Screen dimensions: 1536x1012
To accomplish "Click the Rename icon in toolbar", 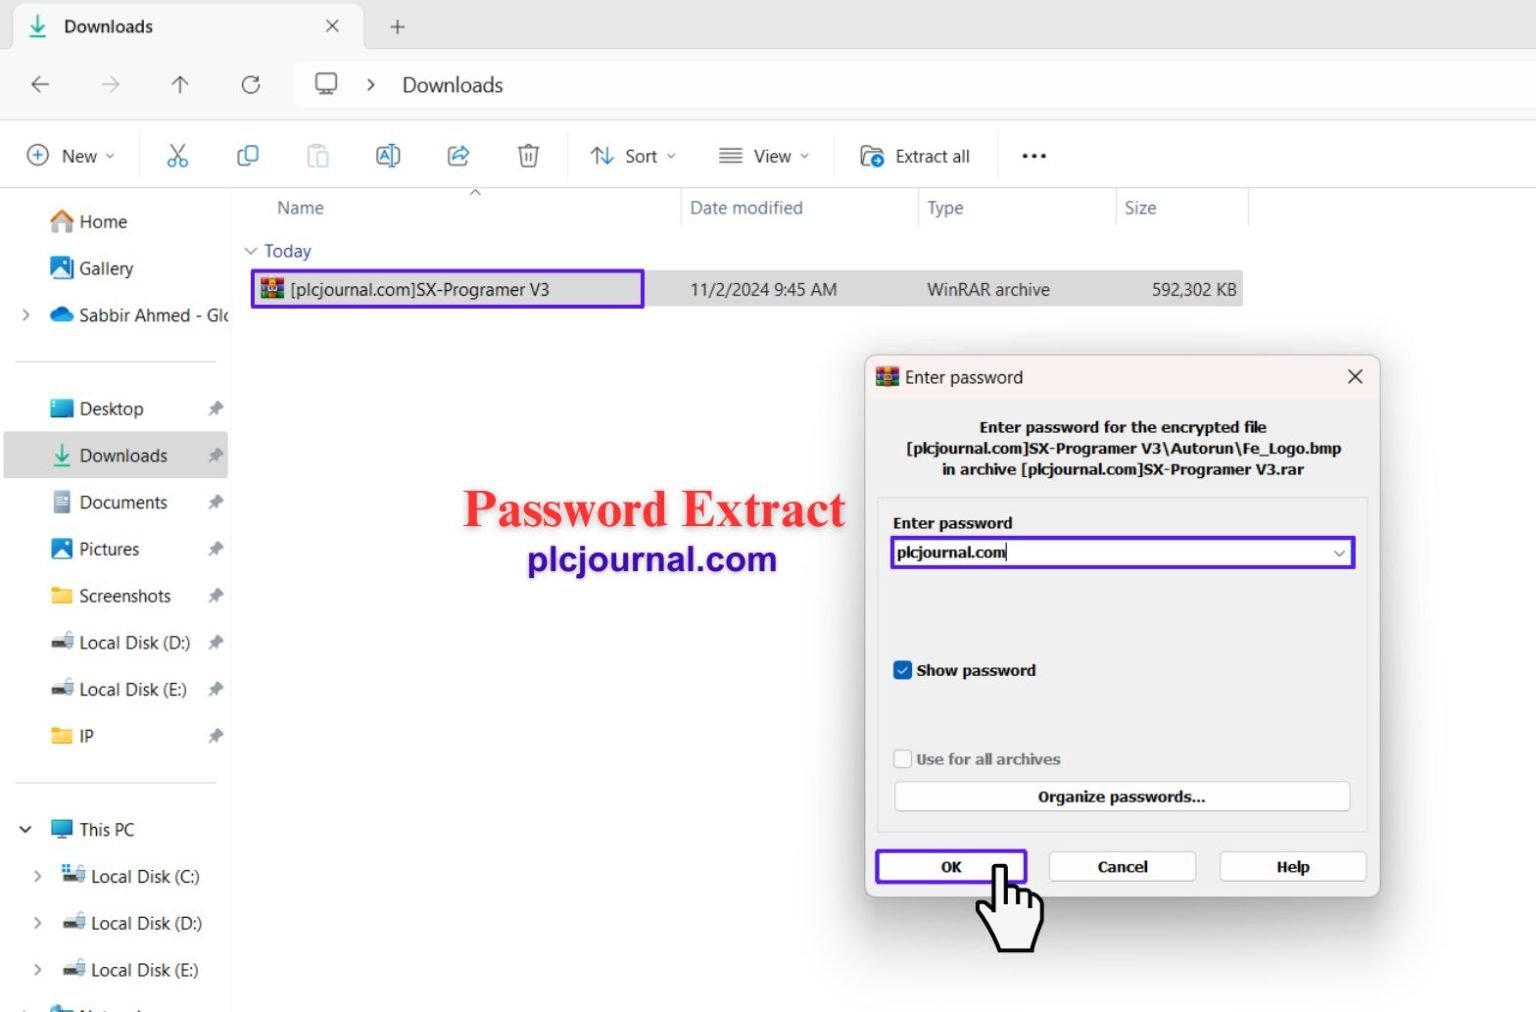I will [x=388, y=156].
